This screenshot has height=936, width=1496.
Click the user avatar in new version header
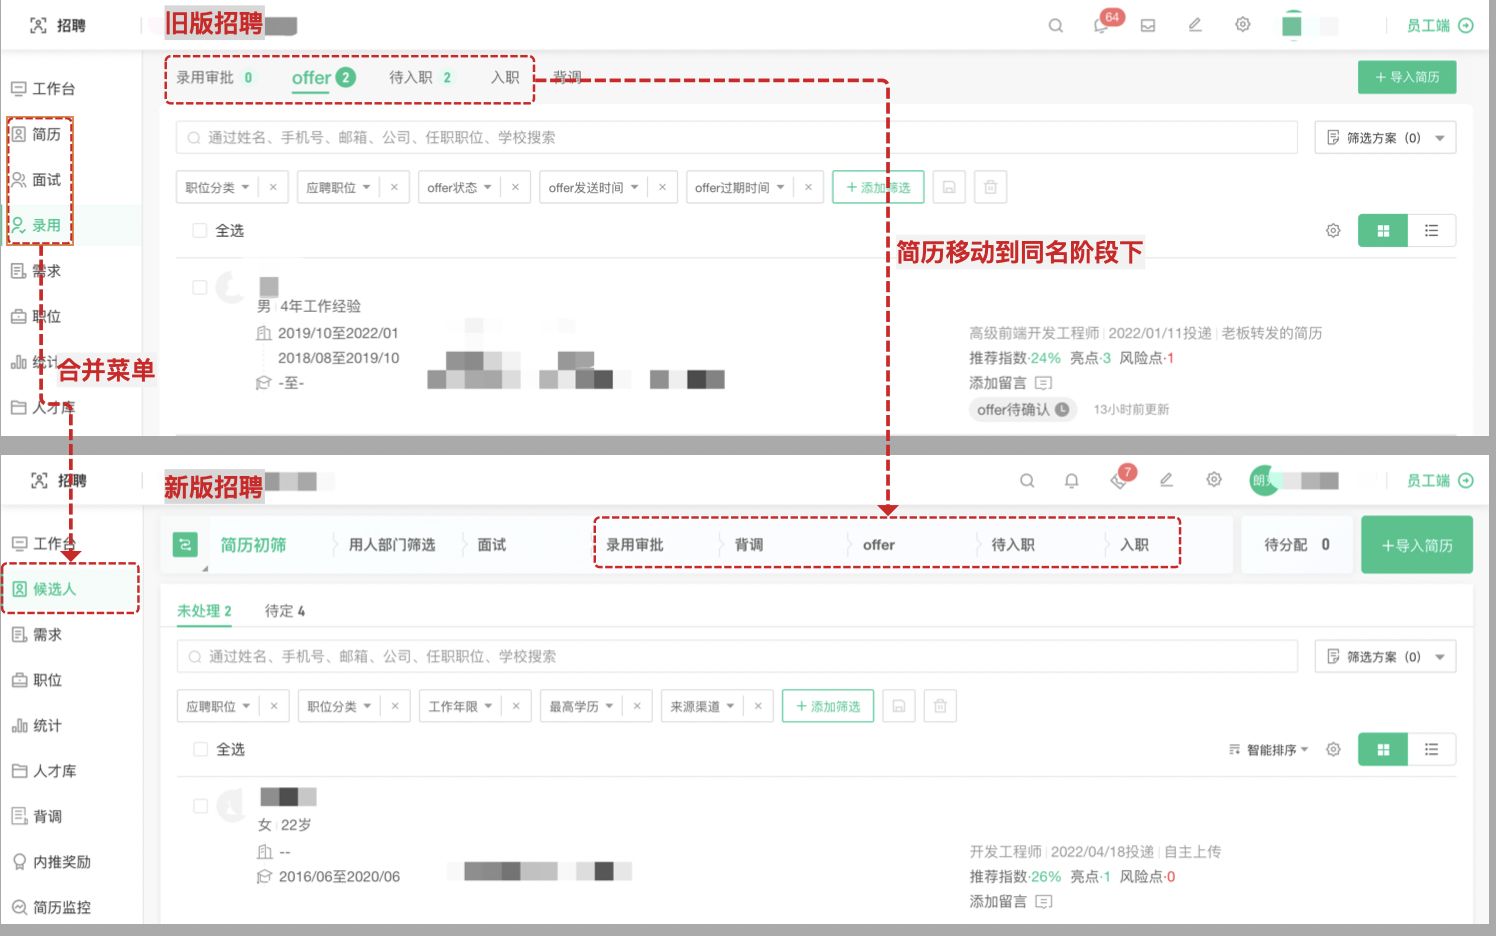pyautogui.click(x=1264, y=480)
